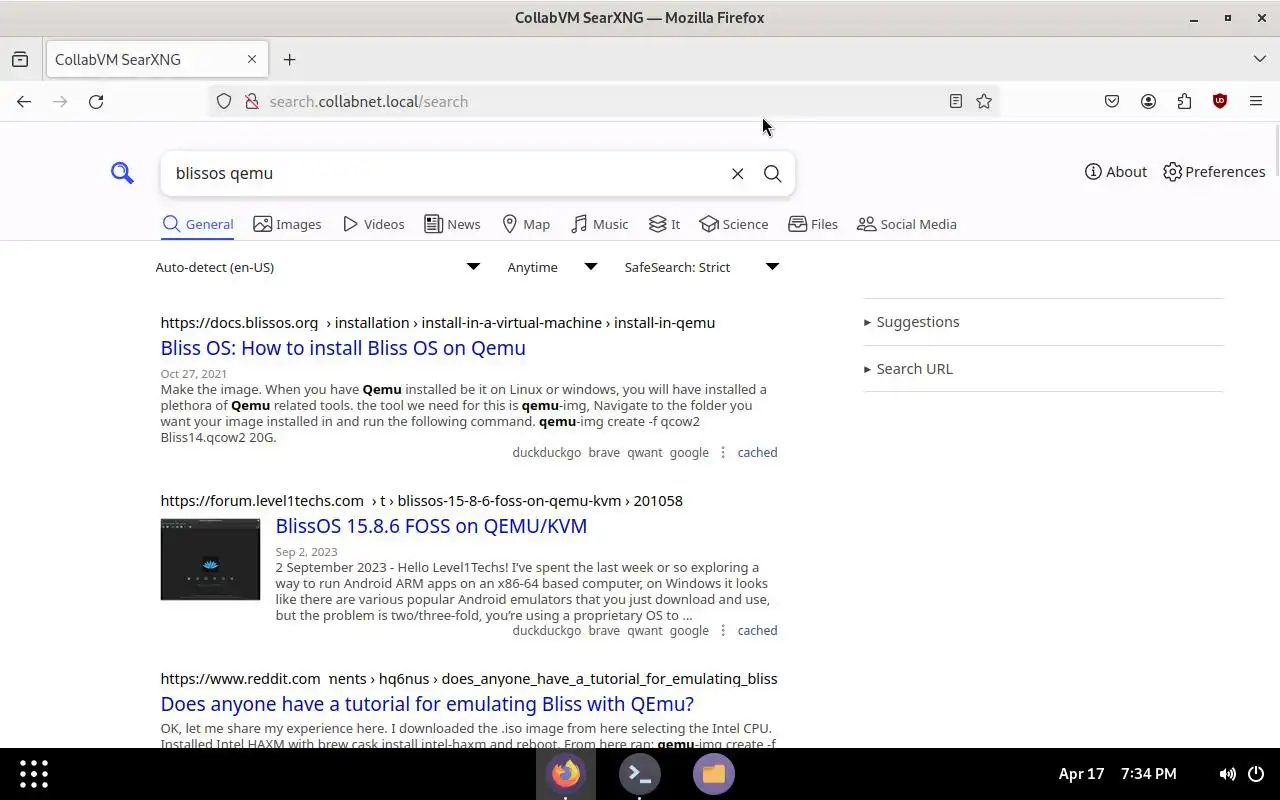1280x800 pixels.
Task: Open power menu in system tray
Action: (x=1256, y=774)
